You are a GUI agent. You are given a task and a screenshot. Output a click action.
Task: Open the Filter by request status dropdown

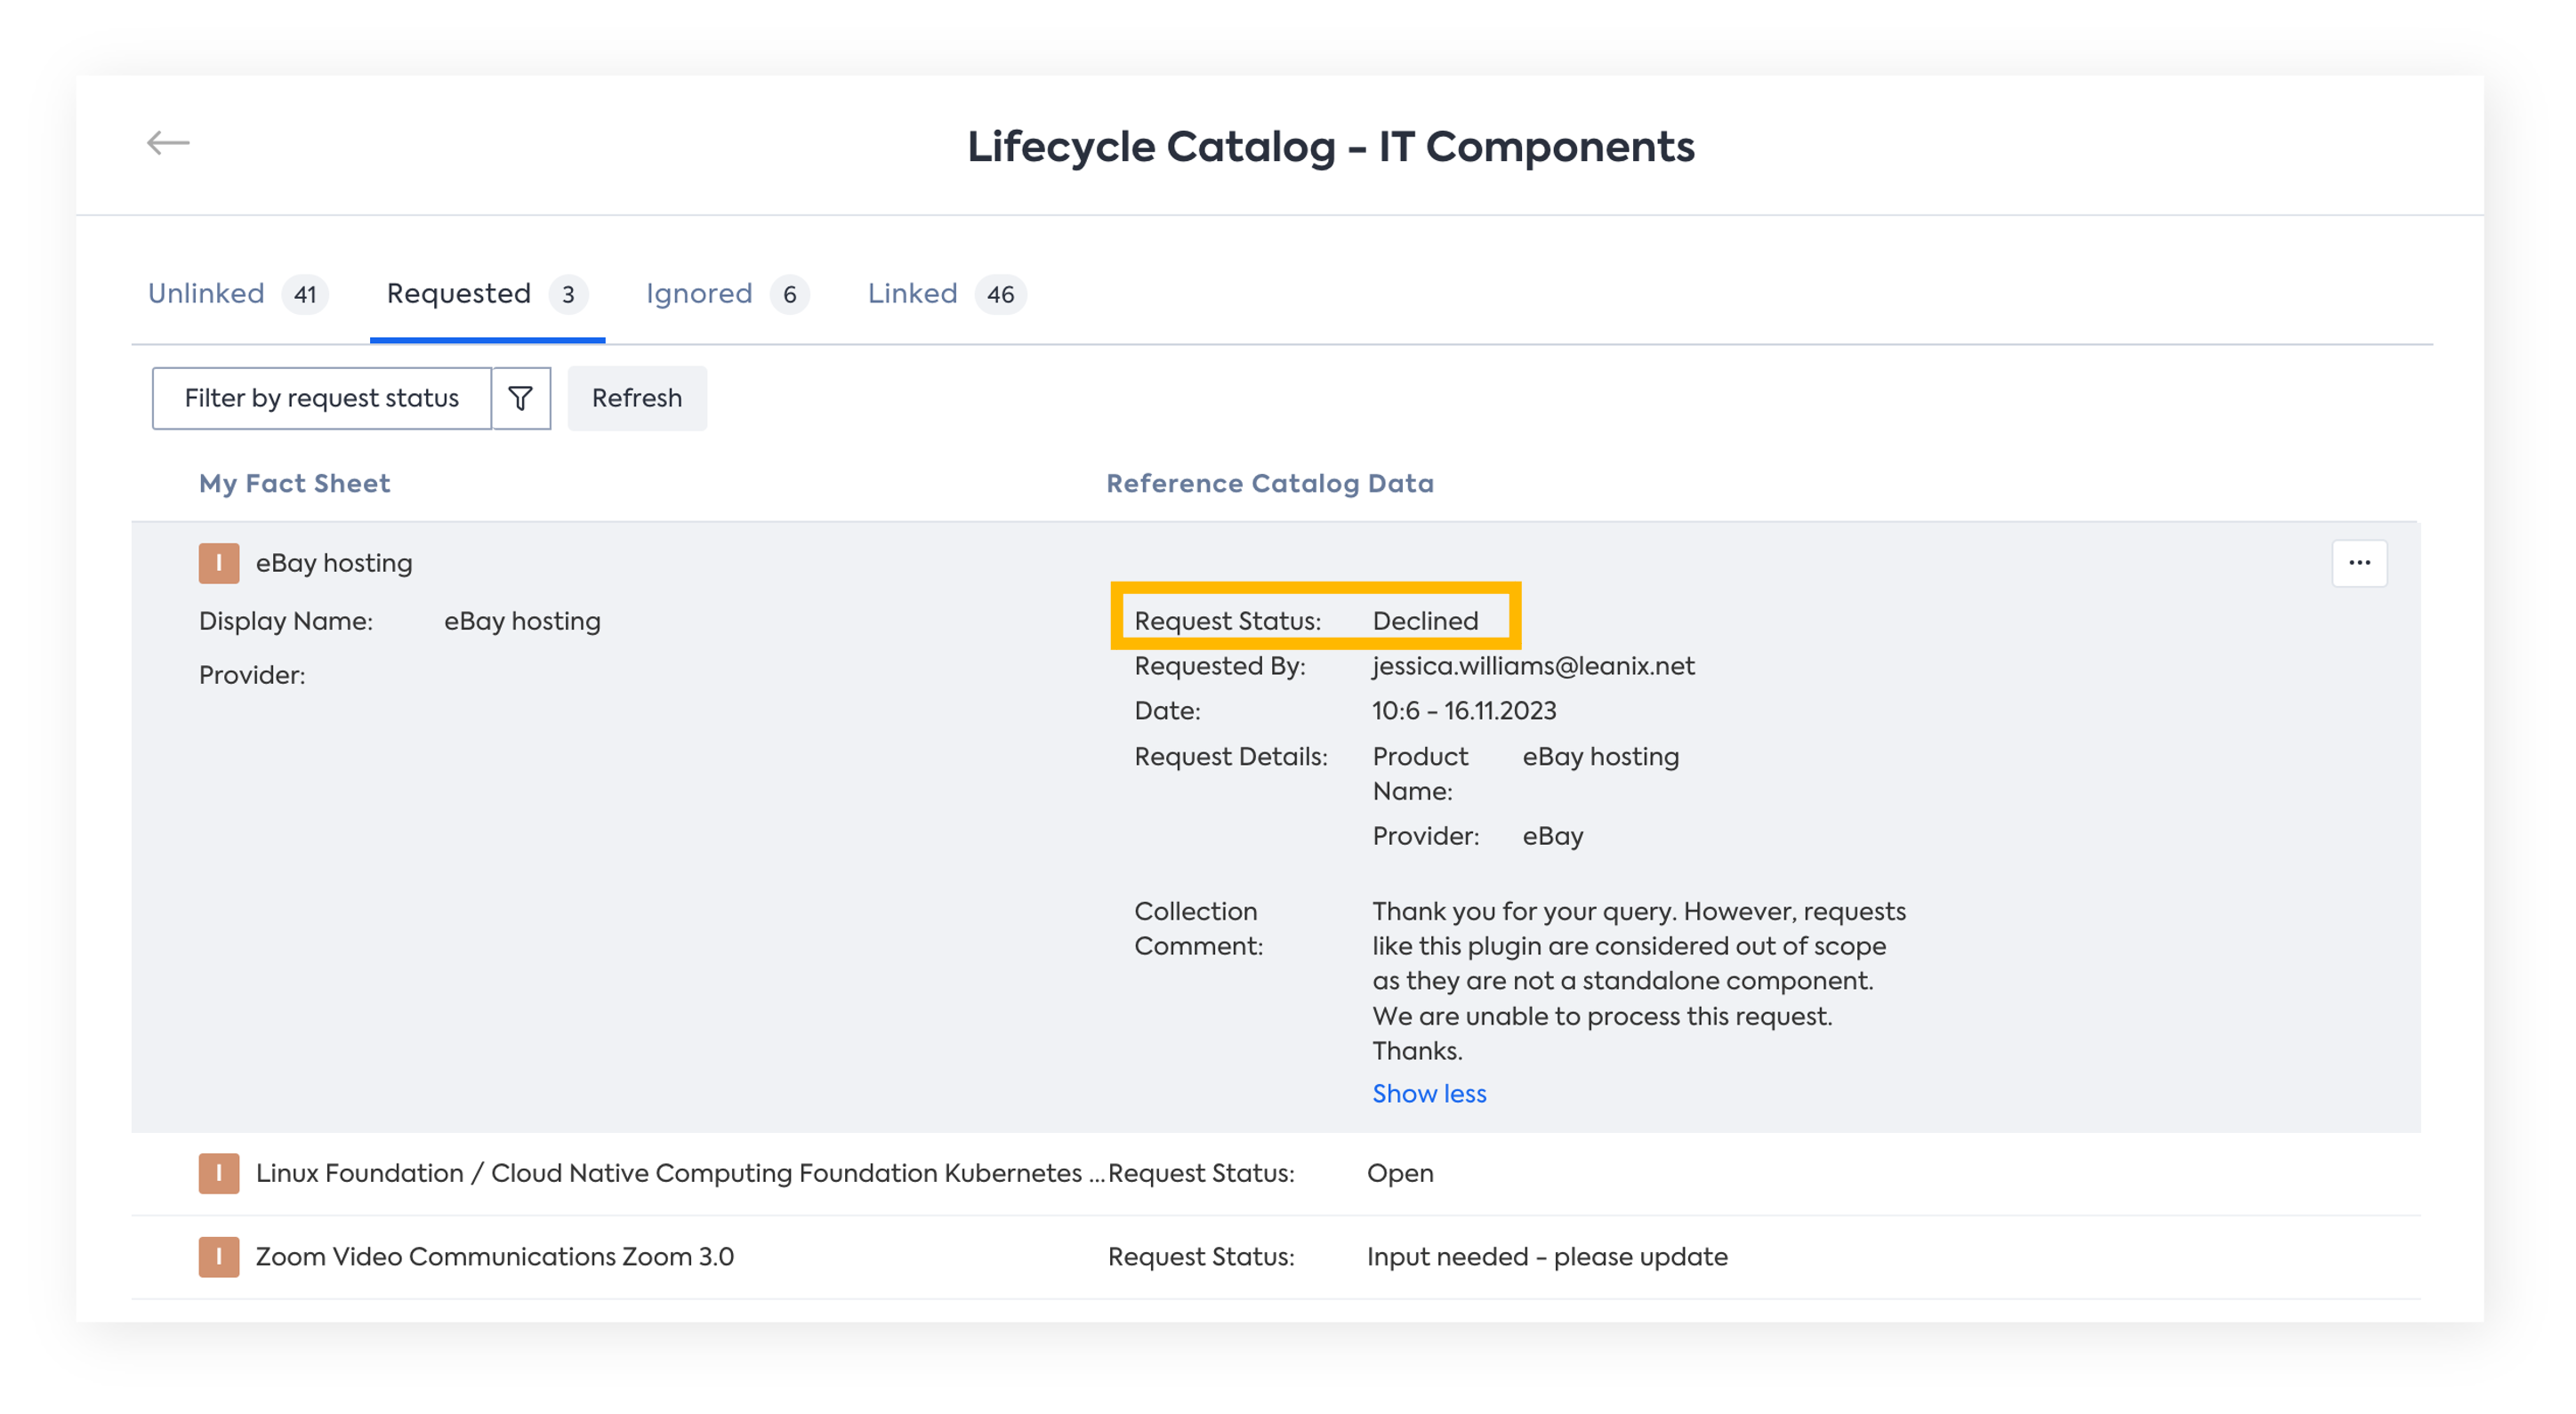(322, 398)
